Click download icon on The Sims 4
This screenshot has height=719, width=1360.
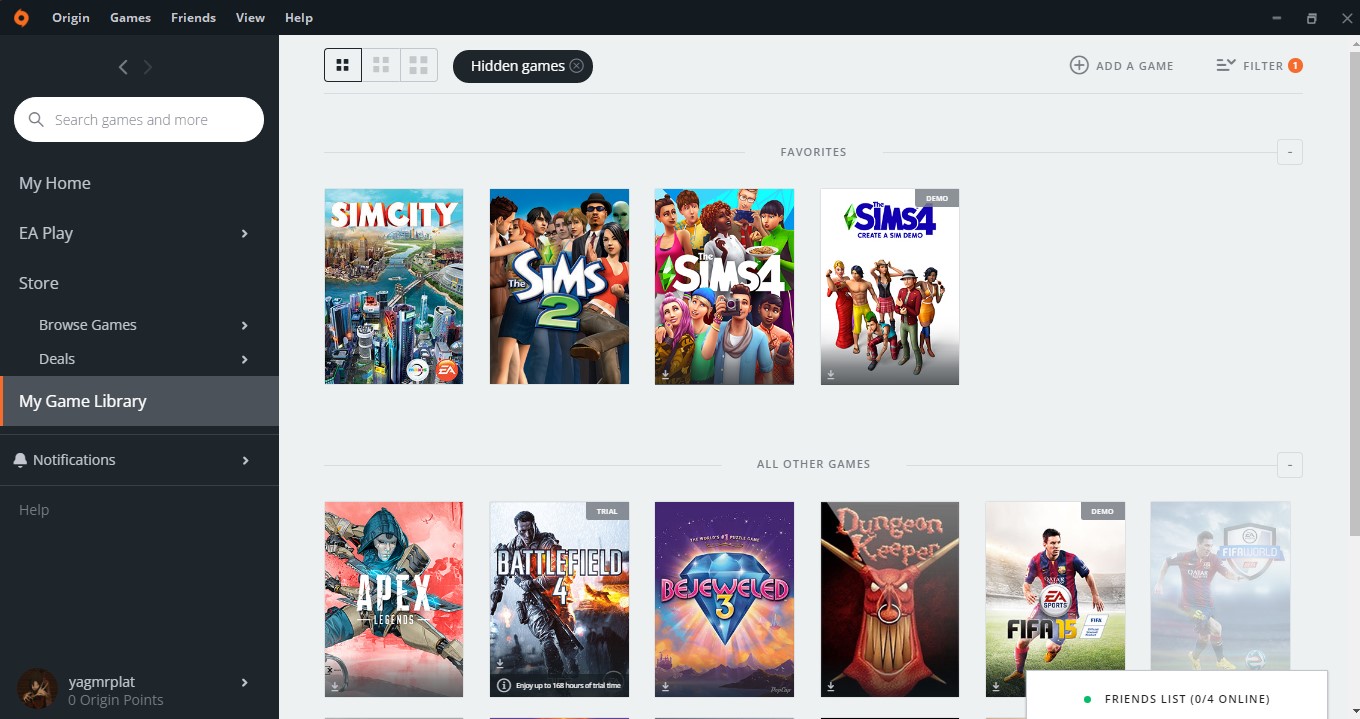[666, 375]
